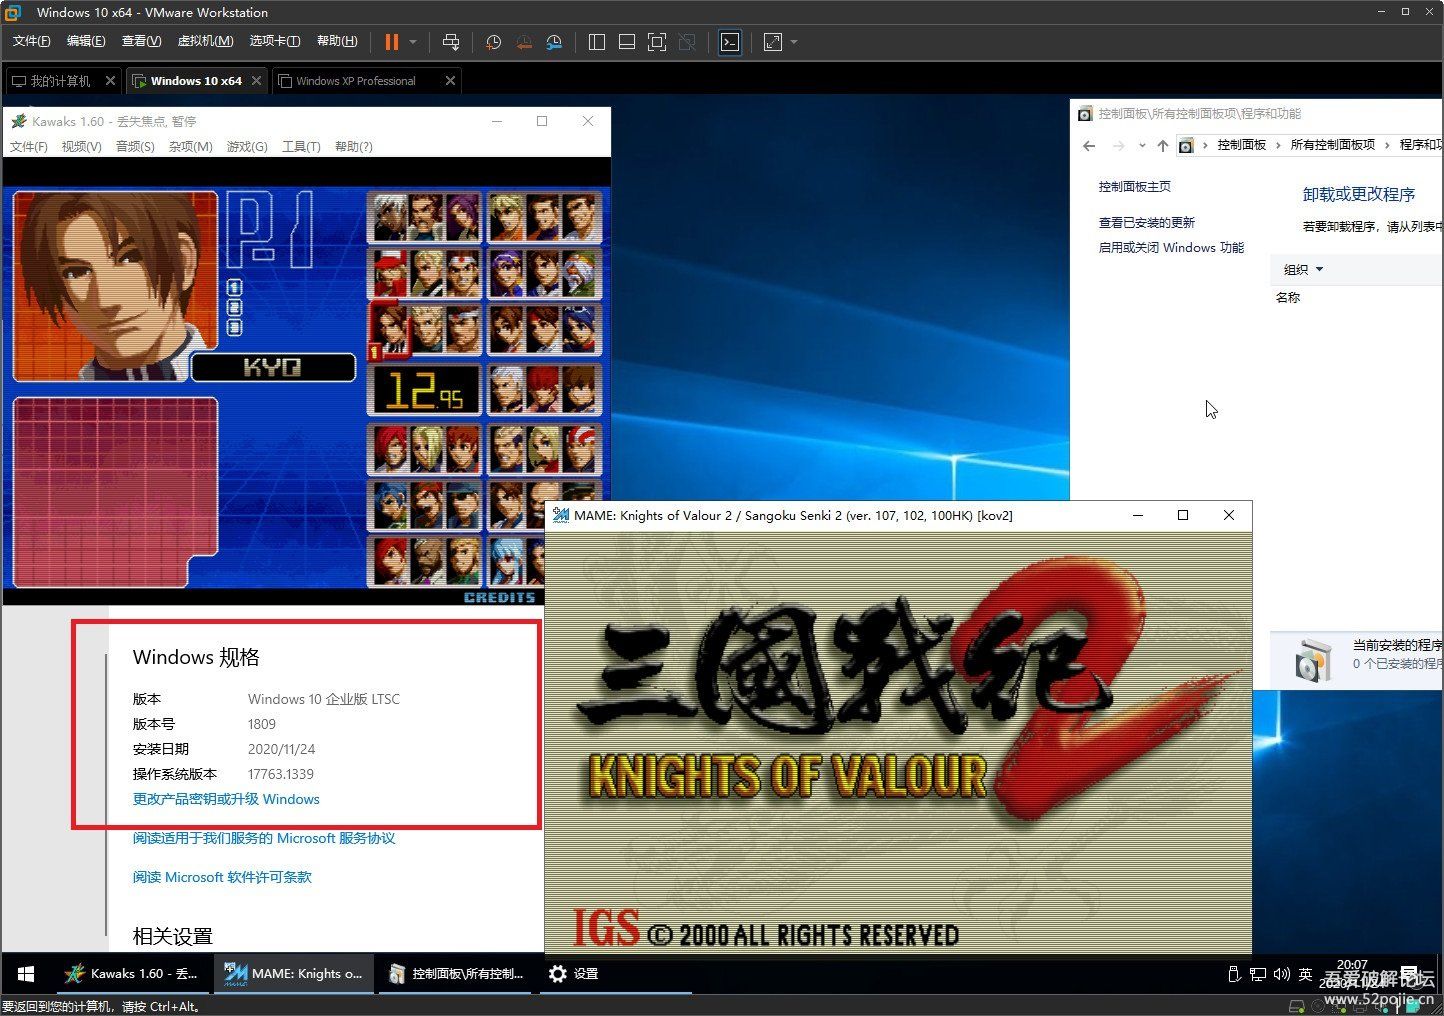Click the VMware pause (suspend) button
The image size is (1444, 1016).
pyautogui.click(x=391, y=42)
